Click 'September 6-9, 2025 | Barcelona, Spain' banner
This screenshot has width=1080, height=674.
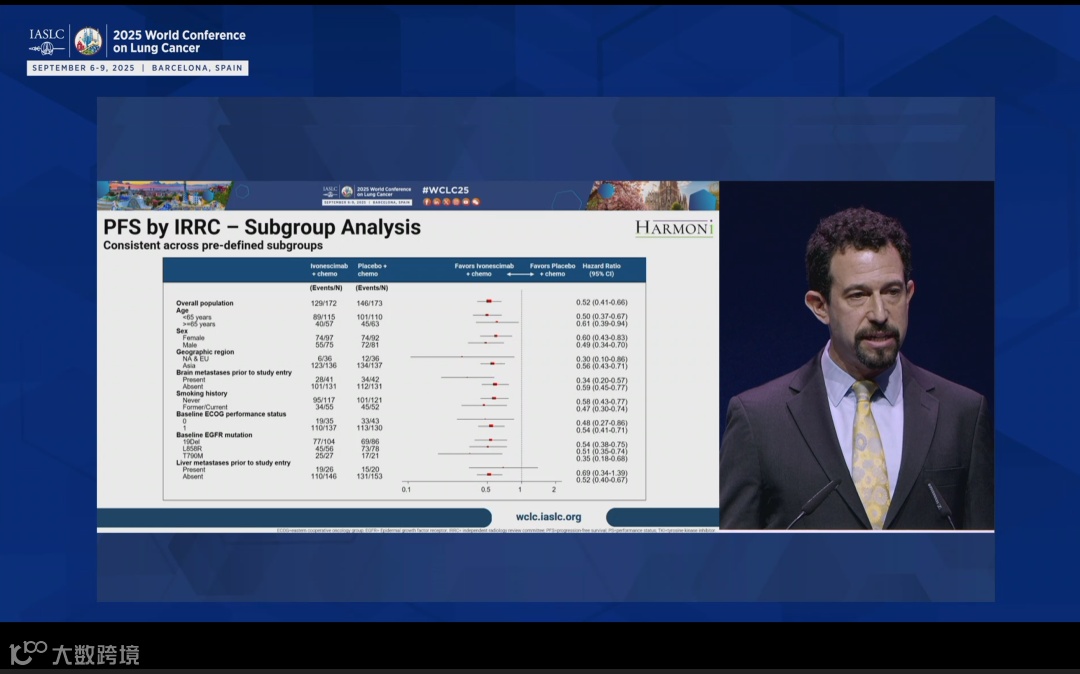(137, 68)
